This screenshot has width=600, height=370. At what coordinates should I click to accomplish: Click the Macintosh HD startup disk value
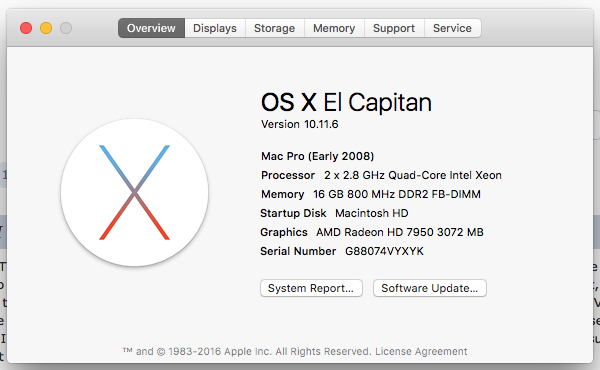pos(372,213)
